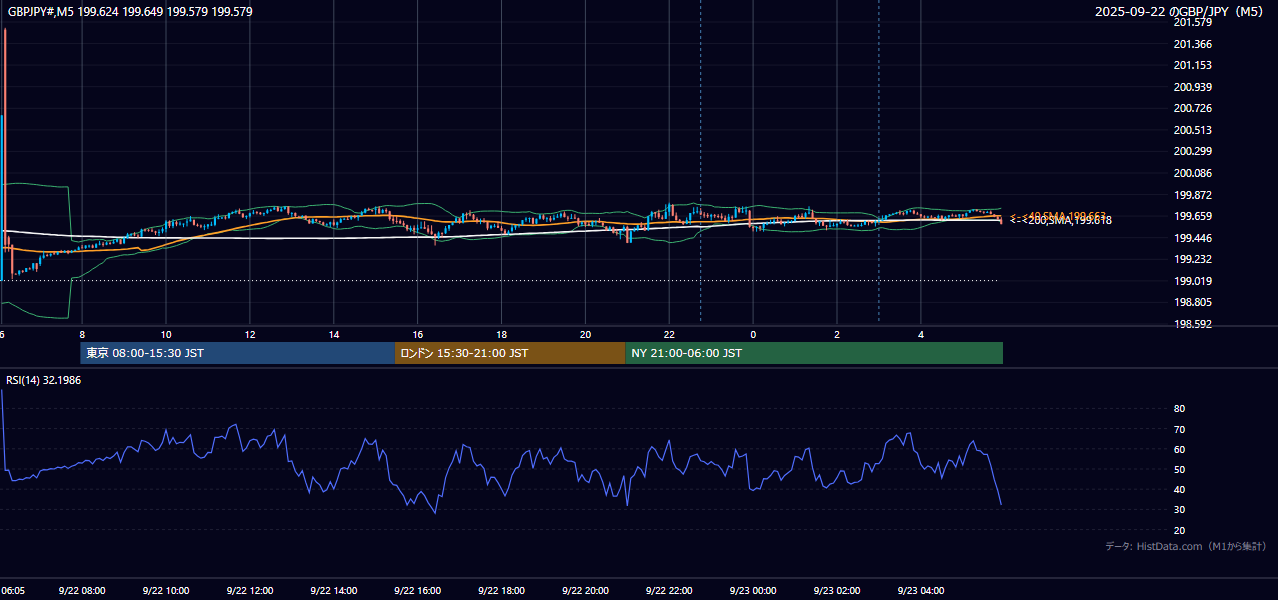Click the RSI(14) 32.1986 indicator label
1278x600 pixels.
tap(45, 381)
